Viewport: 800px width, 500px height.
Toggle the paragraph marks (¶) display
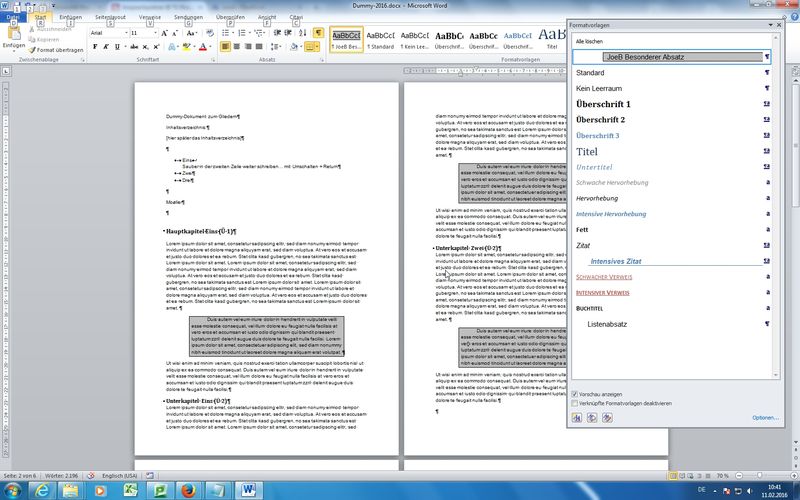click(x=316, y=32)
